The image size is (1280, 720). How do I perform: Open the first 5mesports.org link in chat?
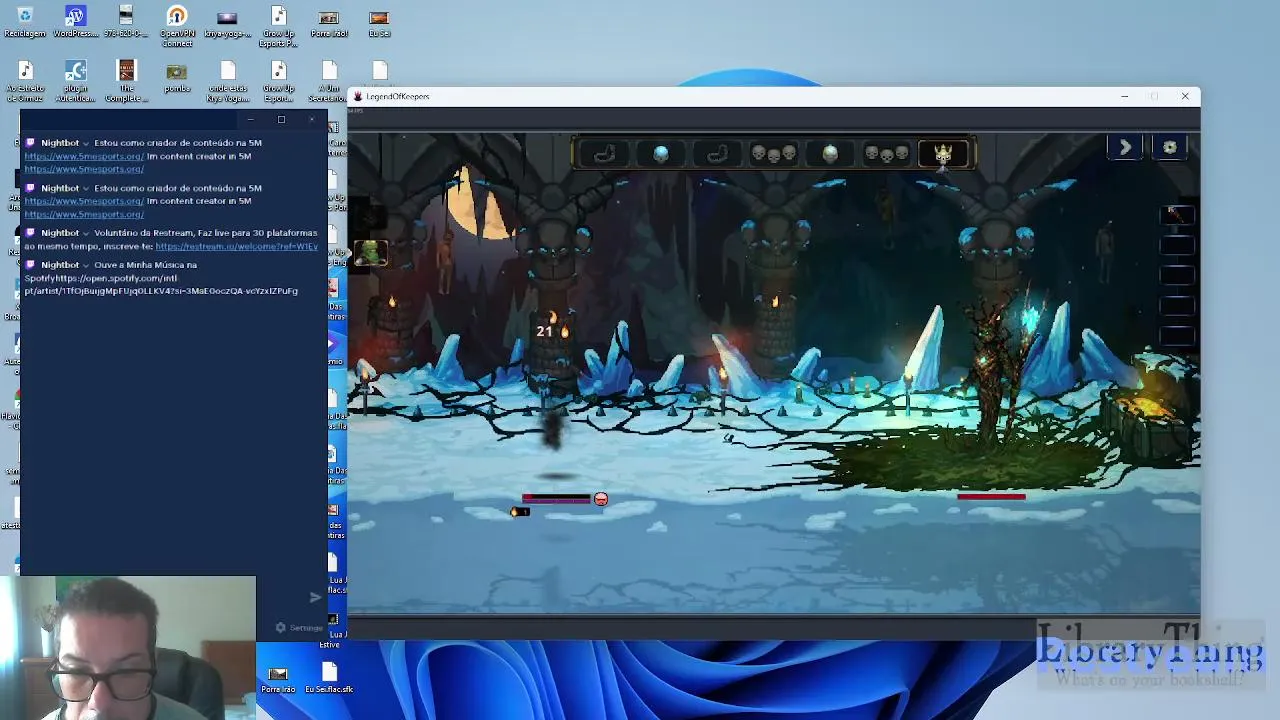84,156
